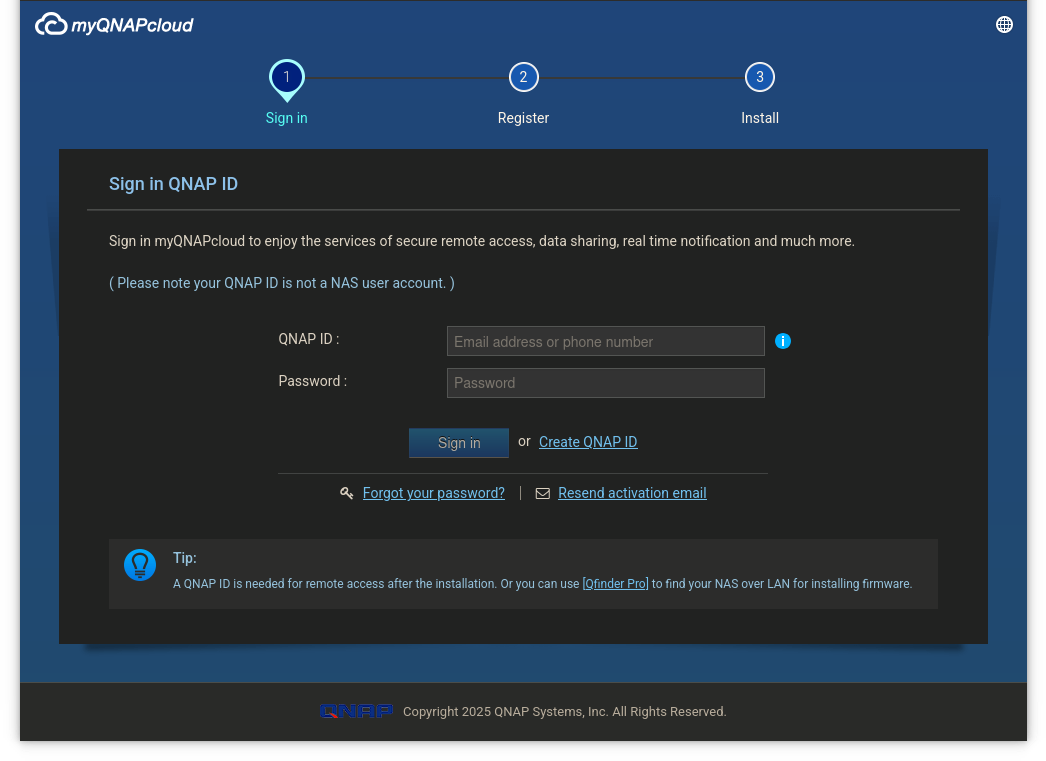Image resolution: width=1046 pixels, height=761 pixels.
Task: Select step 2 Register circle
Action: [x=523, y=77]
